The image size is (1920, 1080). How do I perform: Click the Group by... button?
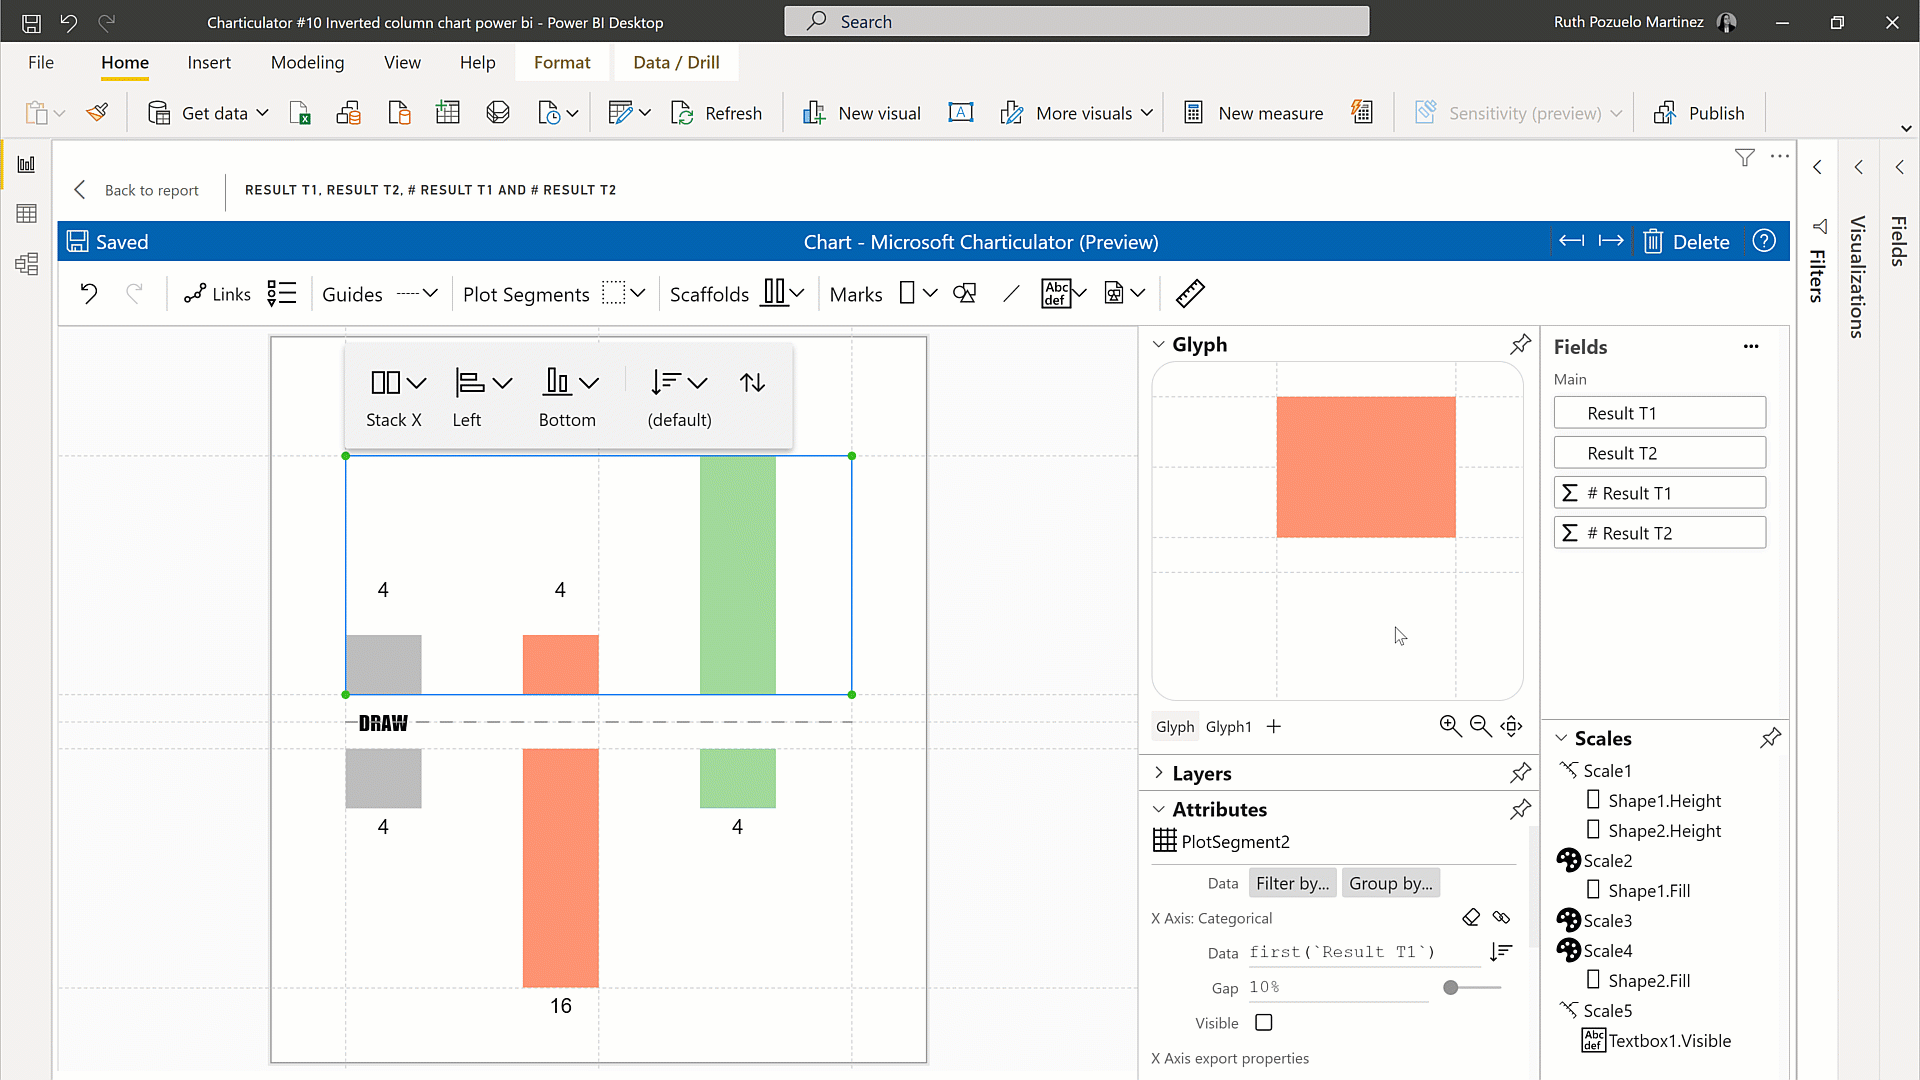[x=1391, y=883]
